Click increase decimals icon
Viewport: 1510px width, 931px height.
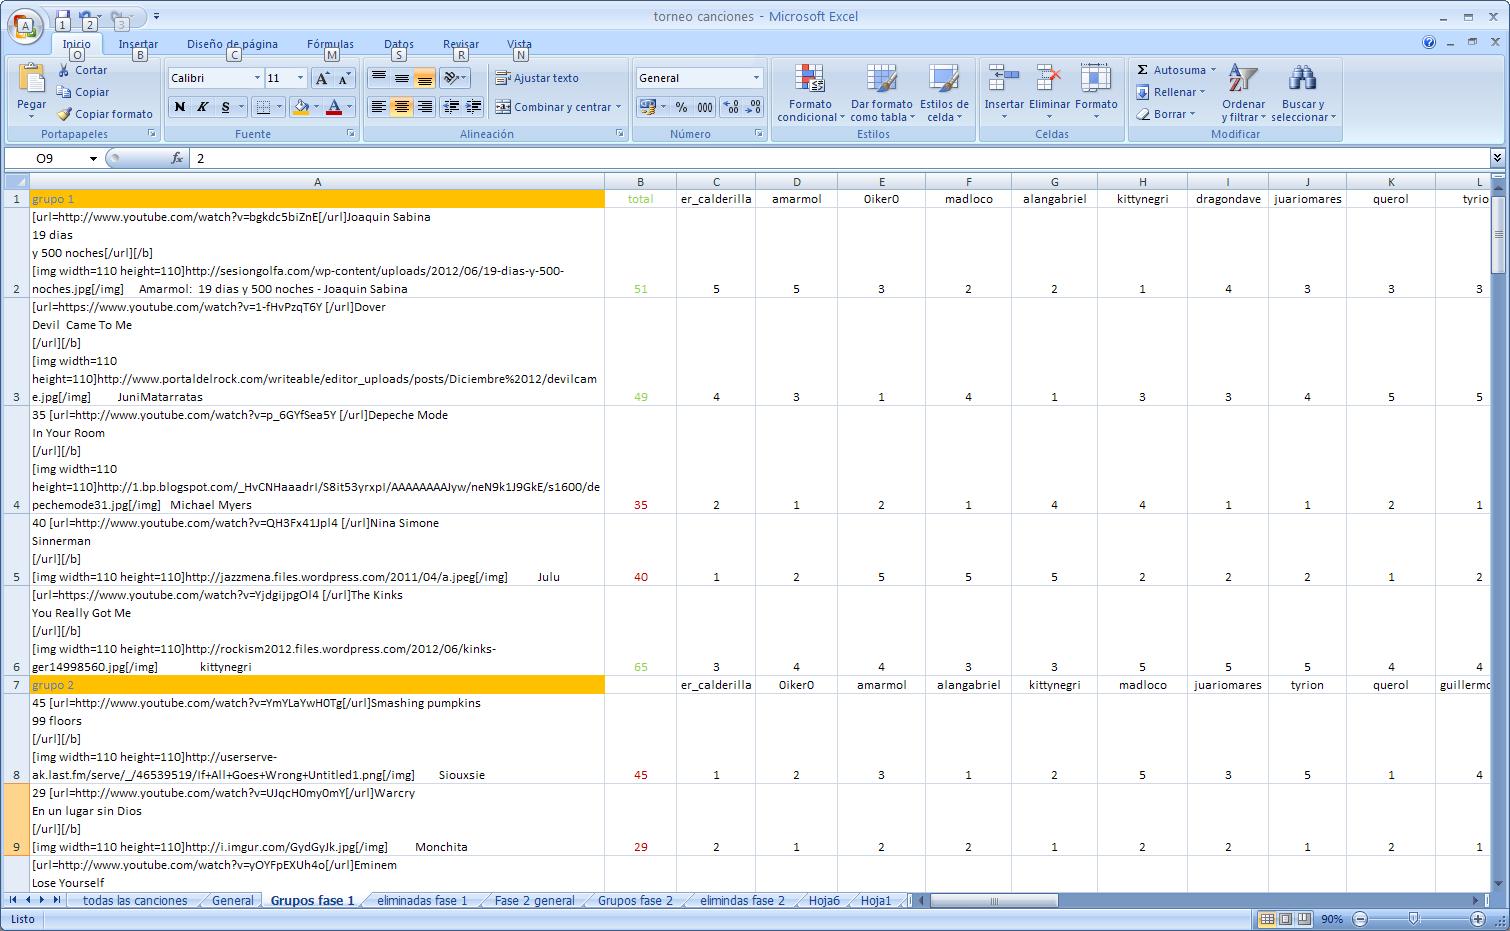click(731, 107)
